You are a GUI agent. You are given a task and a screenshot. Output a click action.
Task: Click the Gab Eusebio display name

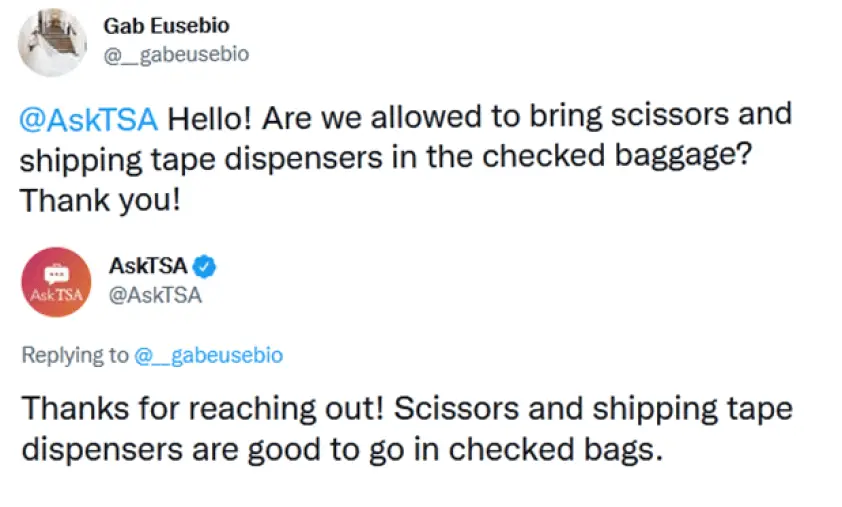point(166,26)
